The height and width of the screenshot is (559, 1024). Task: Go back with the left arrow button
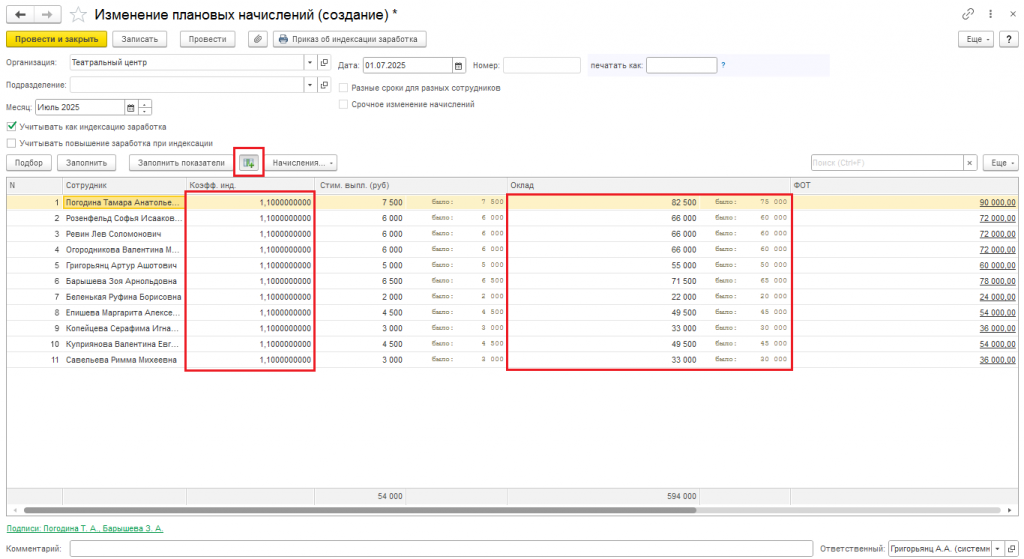[x=20, y=14]
